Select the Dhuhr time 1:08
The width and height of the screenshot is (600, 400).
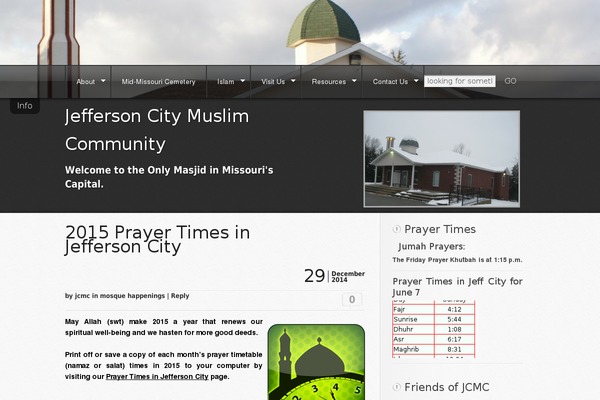click(455, 329)
